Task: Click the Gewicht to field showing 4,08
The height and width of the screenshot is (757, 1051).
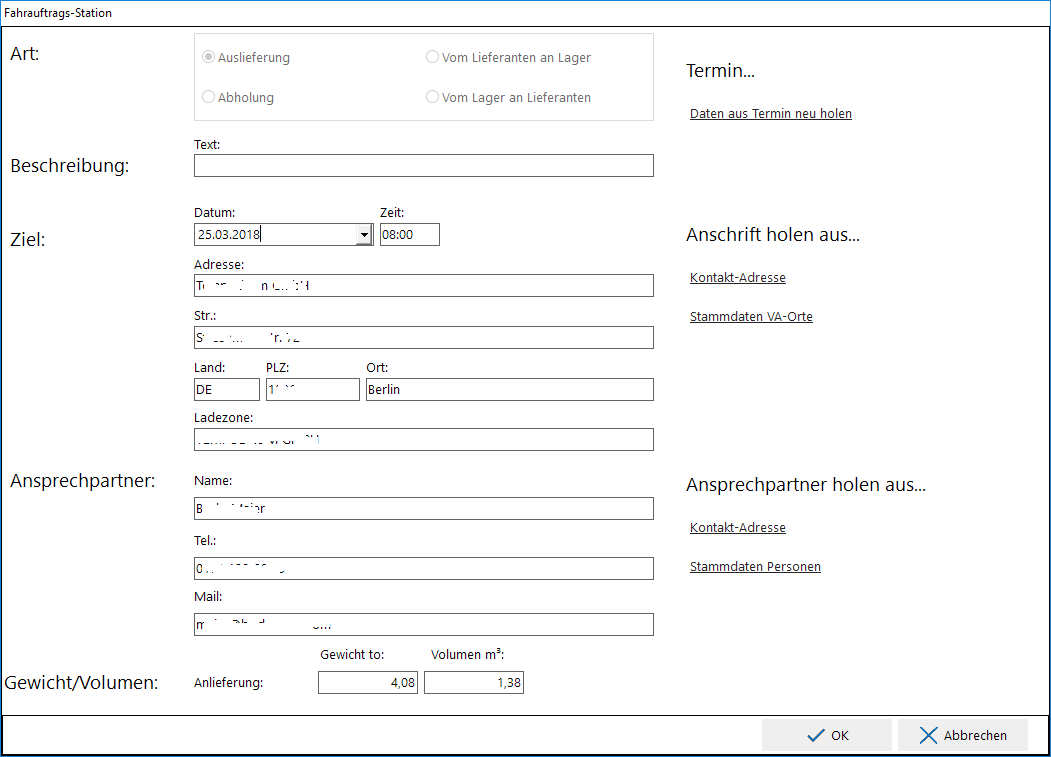Action: coord(368,683)
